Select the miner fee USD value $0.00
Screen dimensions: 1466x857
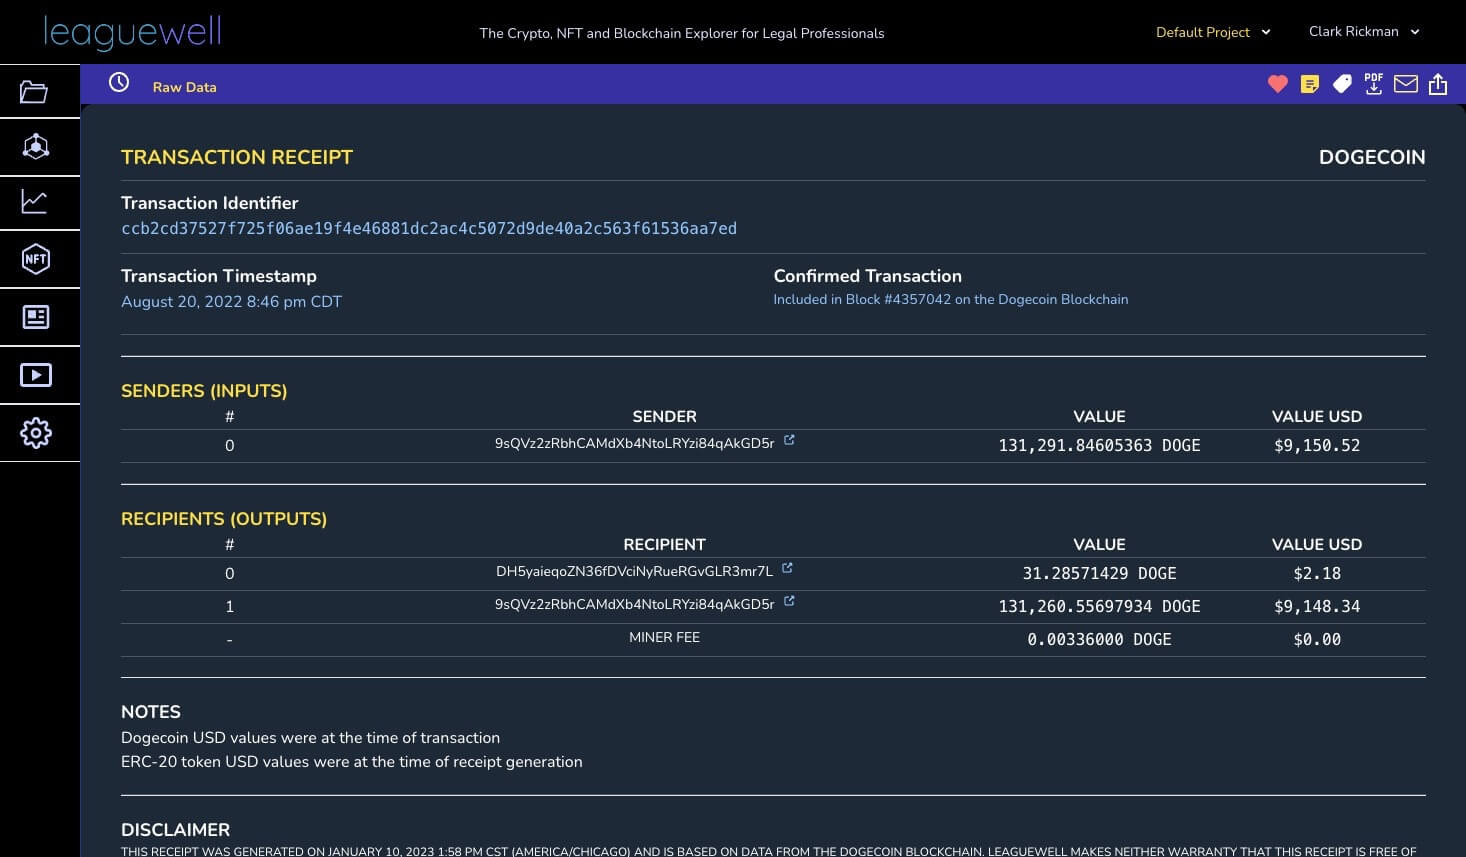[1317, 639]
